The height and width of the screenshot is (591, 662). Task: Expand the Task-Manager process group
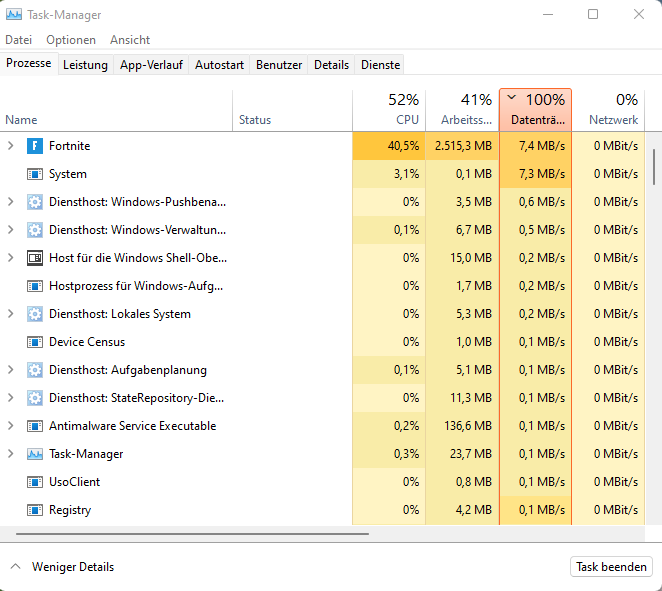[x=11, y=454]
